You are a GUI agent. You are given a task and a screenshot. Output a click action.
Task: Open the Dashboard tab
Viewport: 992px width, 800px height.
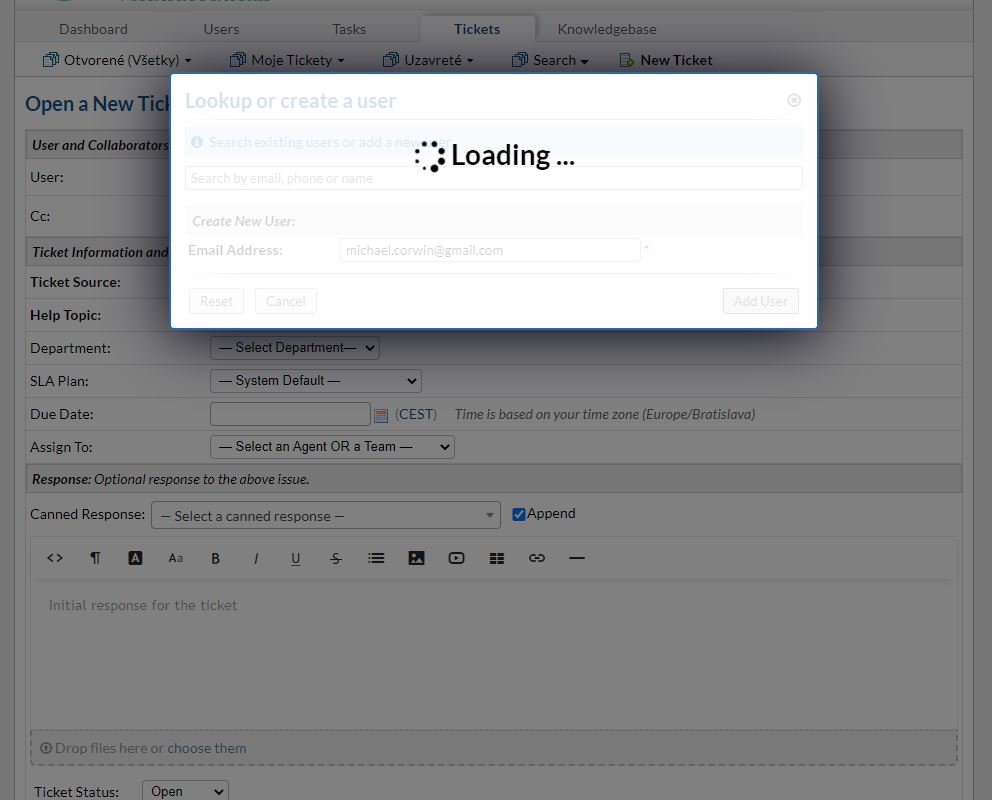[x=93, y=29]
